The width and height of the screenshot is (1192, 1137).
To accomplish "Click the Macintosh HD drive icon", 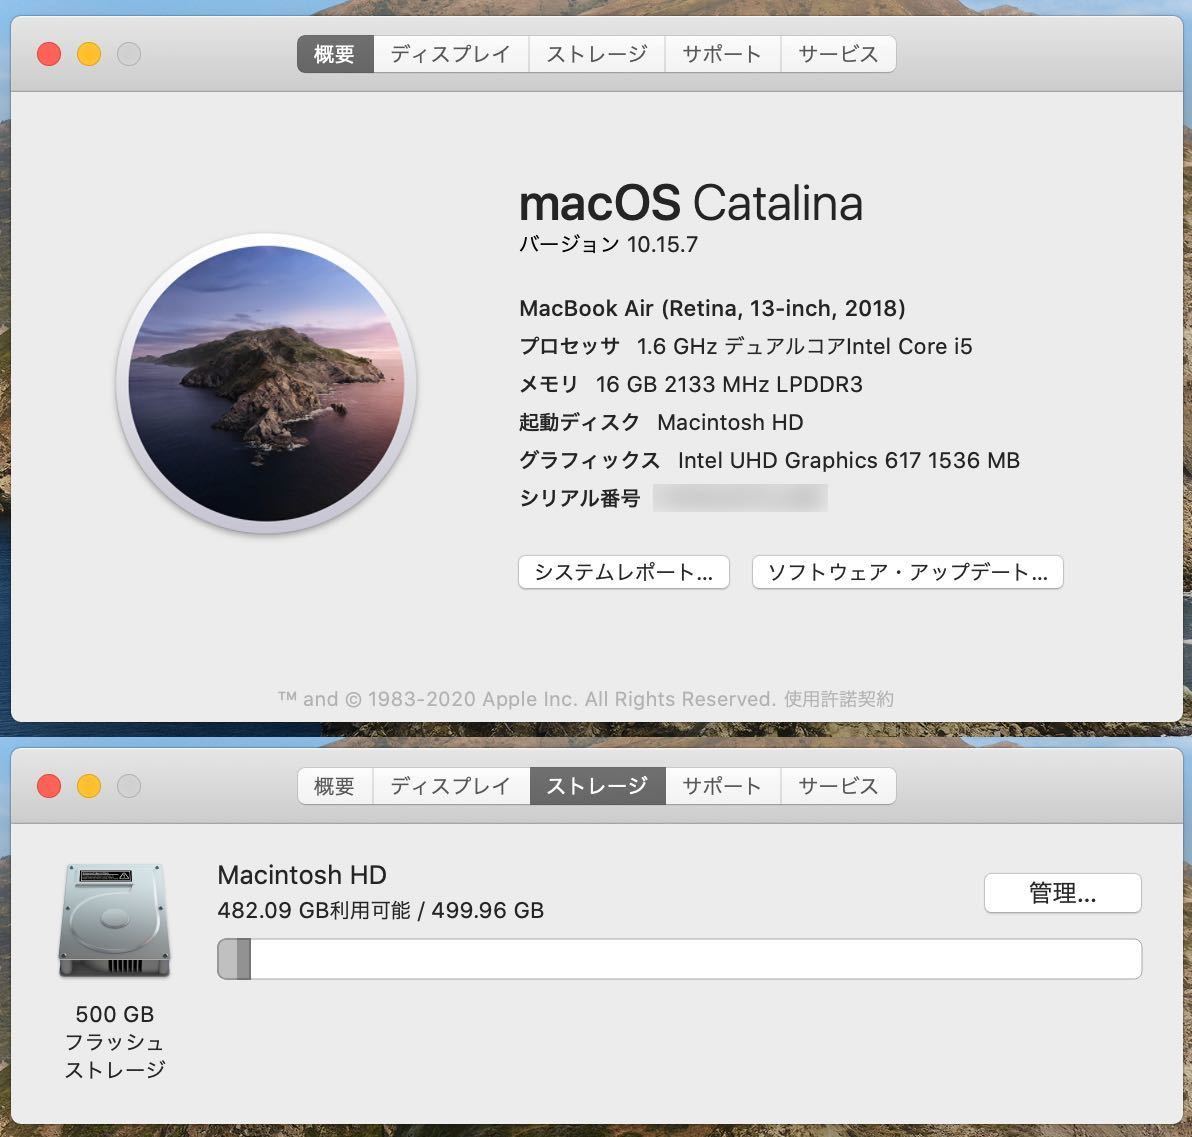I will pos(115,920).
